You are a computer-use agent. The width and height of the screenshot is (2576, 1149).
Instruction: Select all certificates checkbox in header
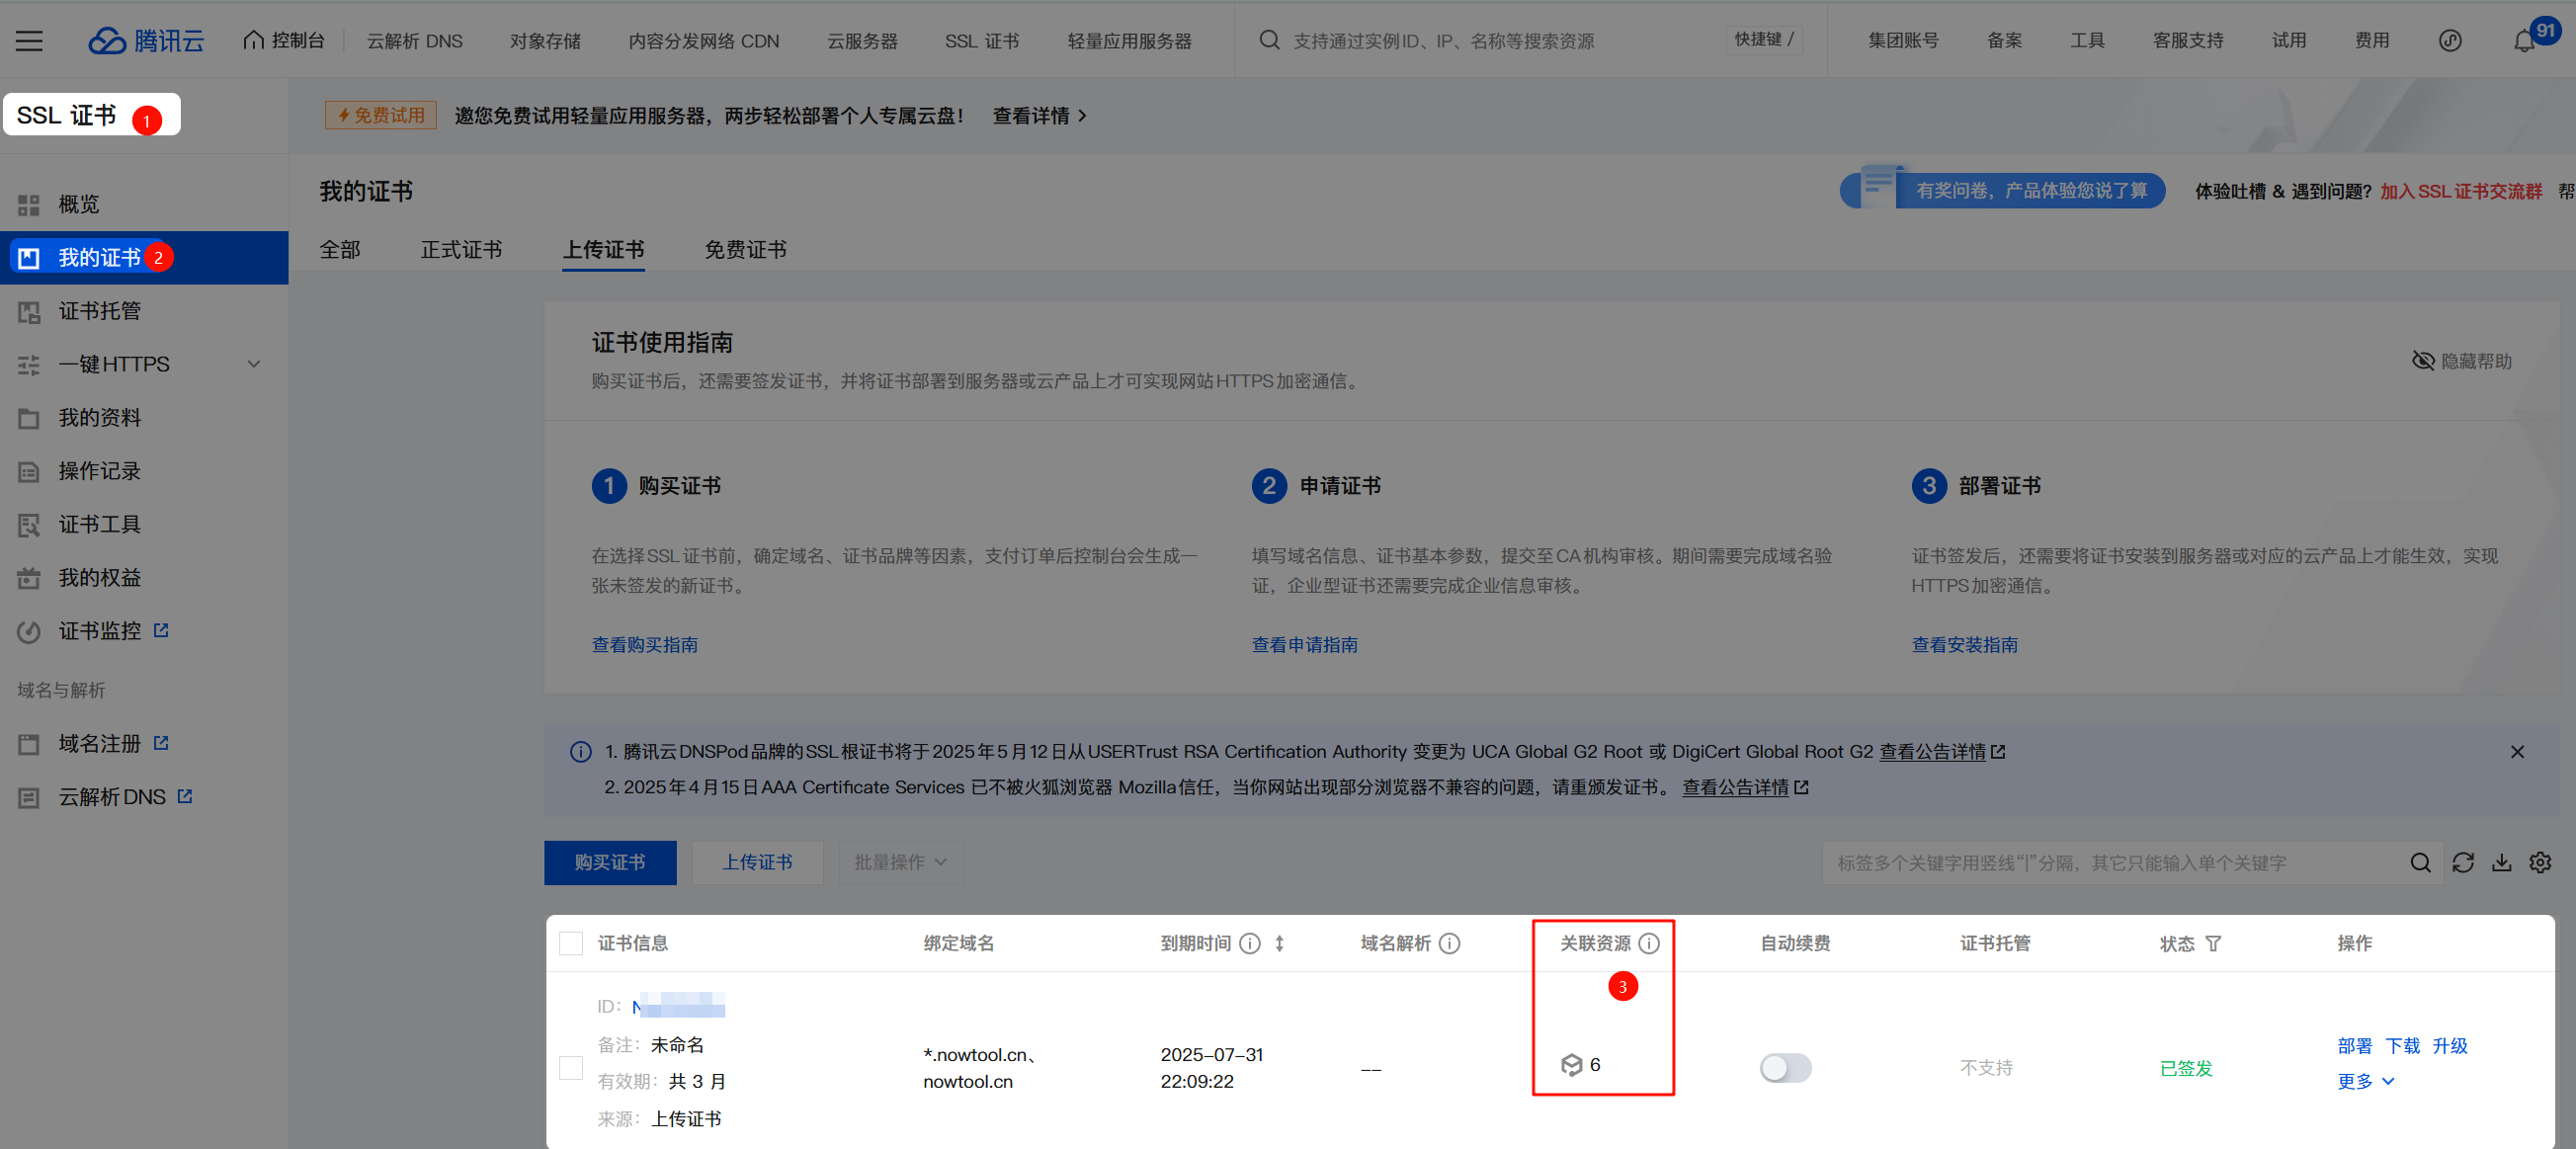pyautogui.click(x=571, y=943)
